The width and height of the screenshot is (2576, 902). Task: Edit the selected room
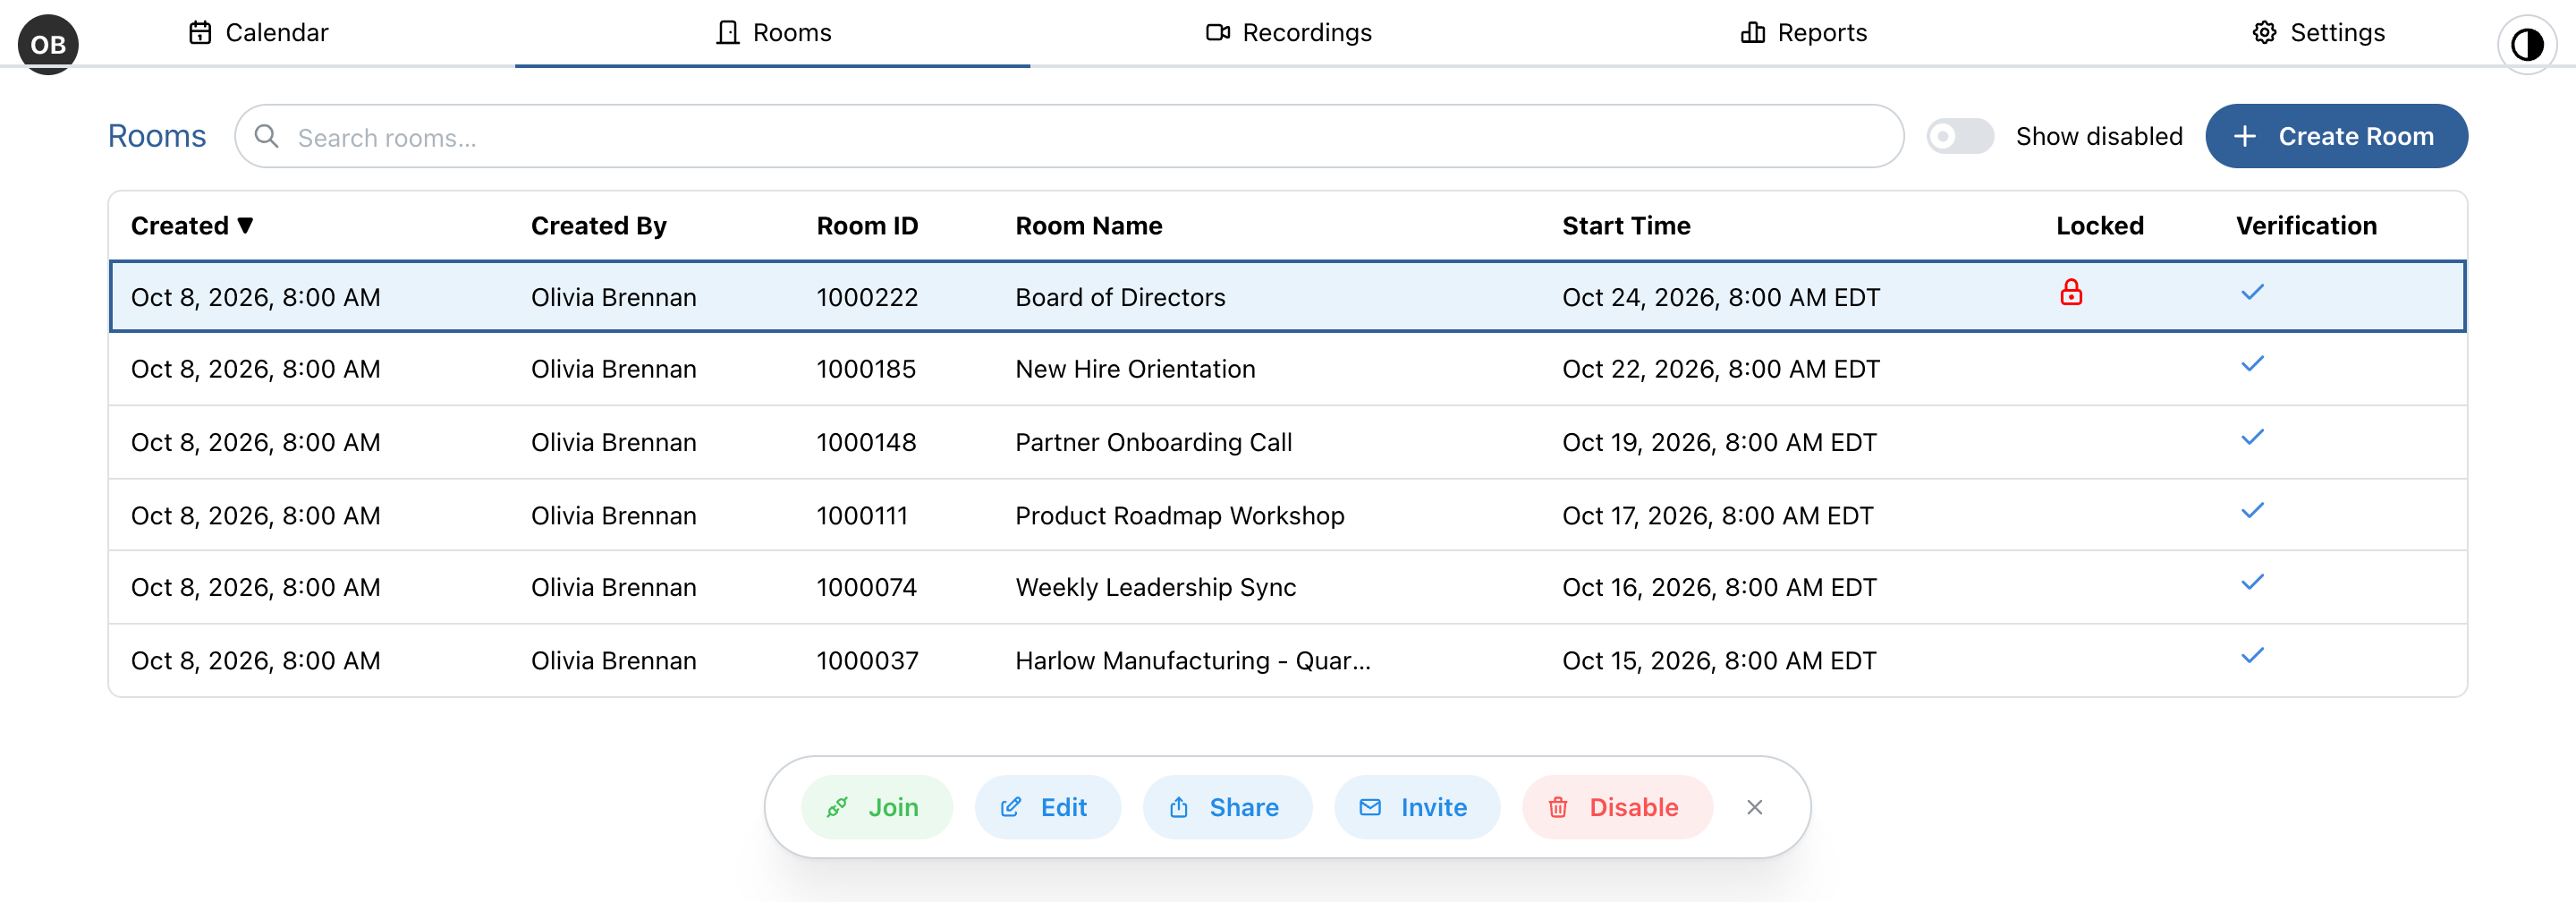click(x=1047, y=807)
